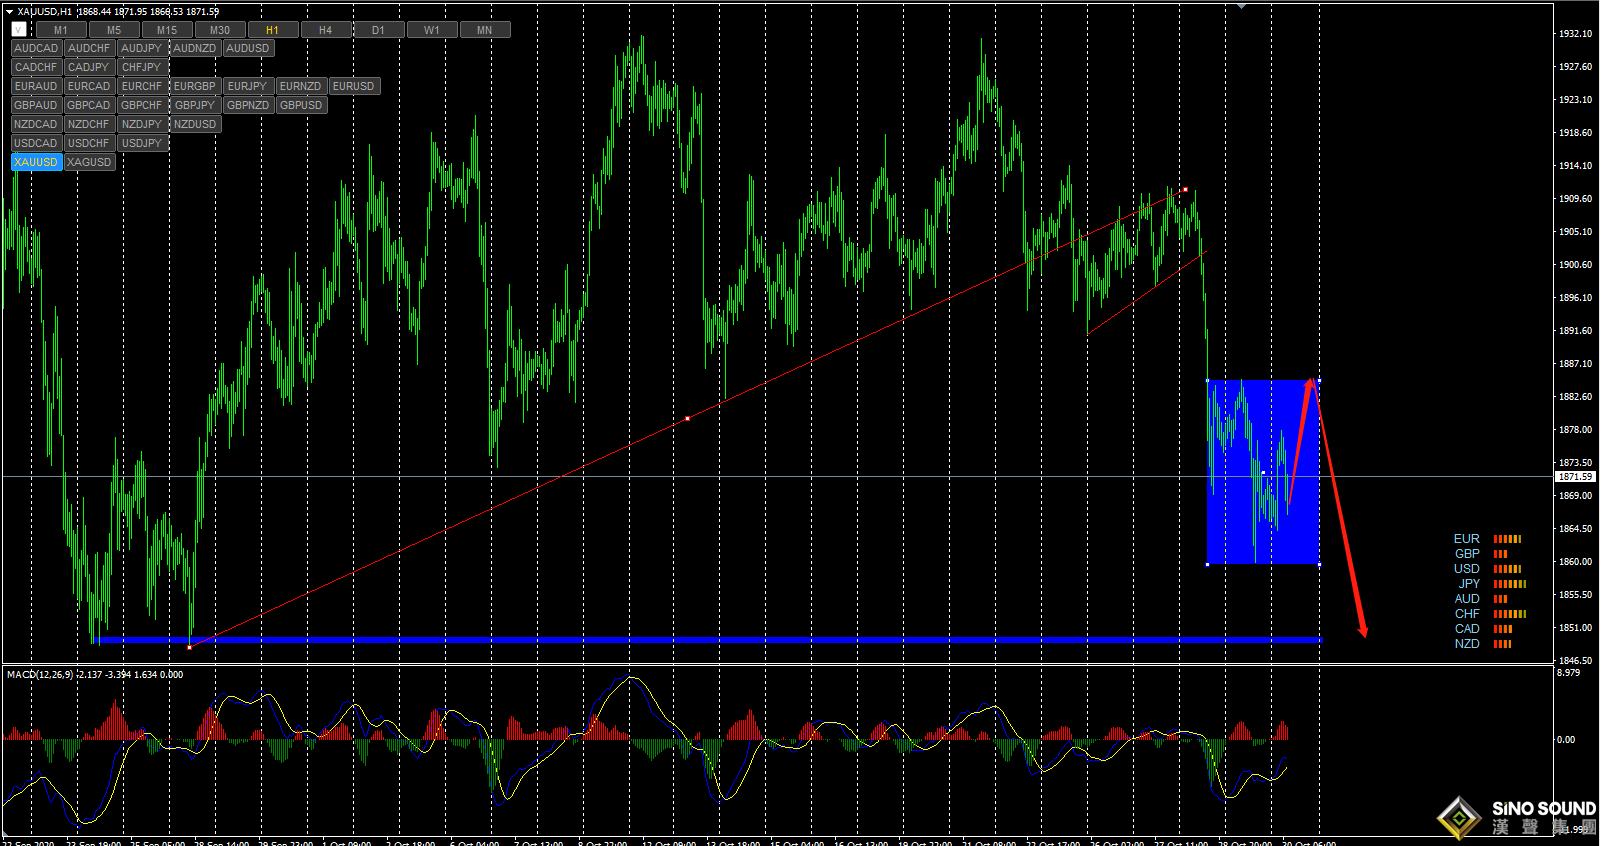Switch chart to the XAGUSD symbol

[x=89, y=162]
